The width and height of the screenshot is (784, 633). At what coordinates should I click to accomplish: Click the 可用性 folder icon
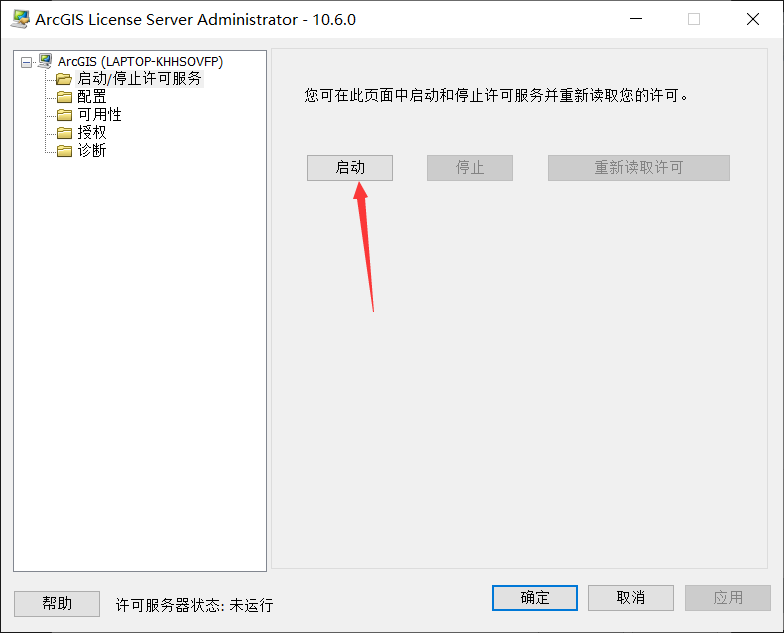(x=64, y=115)
